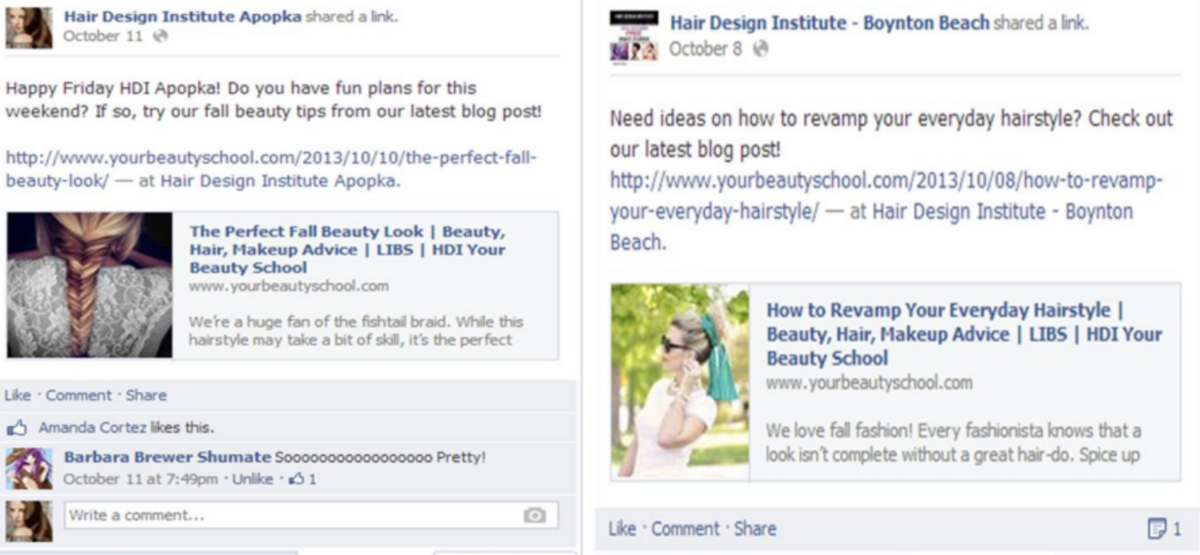Click globe privacy icon beside October 11
The width and height of the screenshot is (1200, 555).
point(161,36)
